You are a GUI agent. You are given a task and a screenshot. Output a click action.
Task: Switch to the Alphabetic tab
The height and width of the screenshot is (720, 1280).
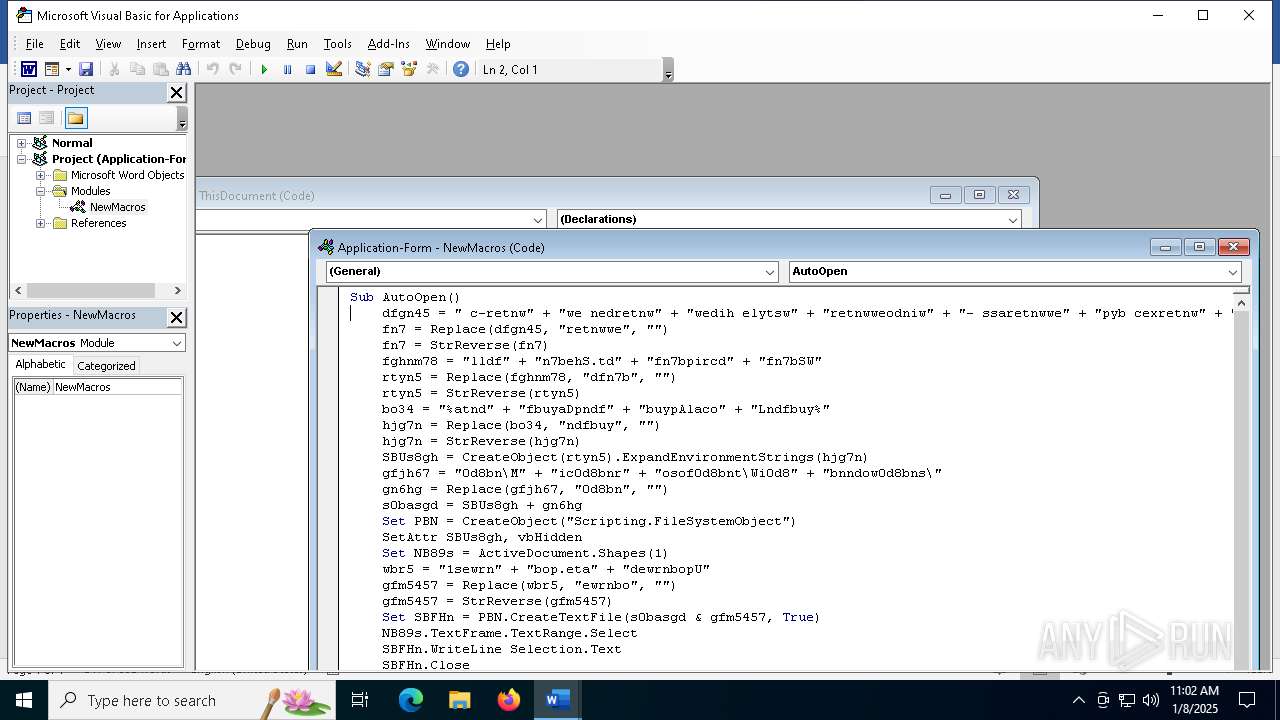[41, 365]
